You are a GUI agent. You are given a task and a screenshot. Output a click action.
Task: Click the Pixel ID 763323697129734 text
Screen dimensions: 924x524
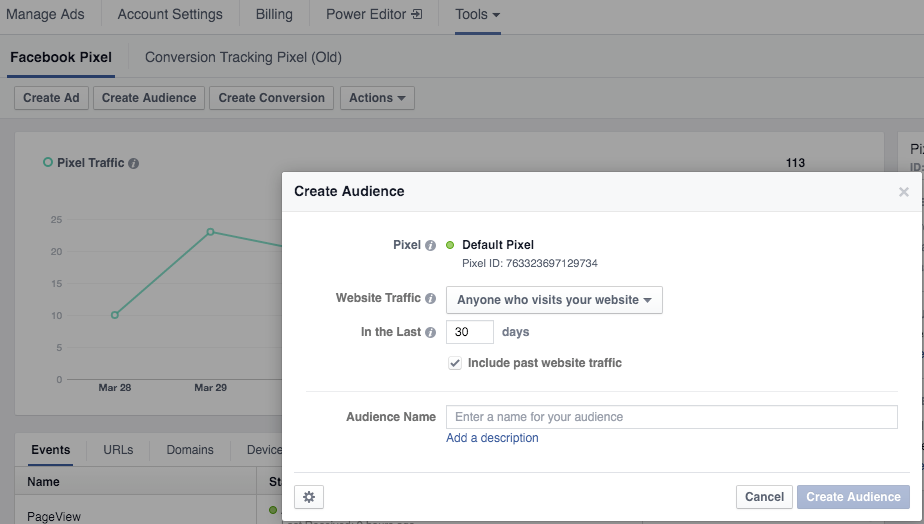530,263
